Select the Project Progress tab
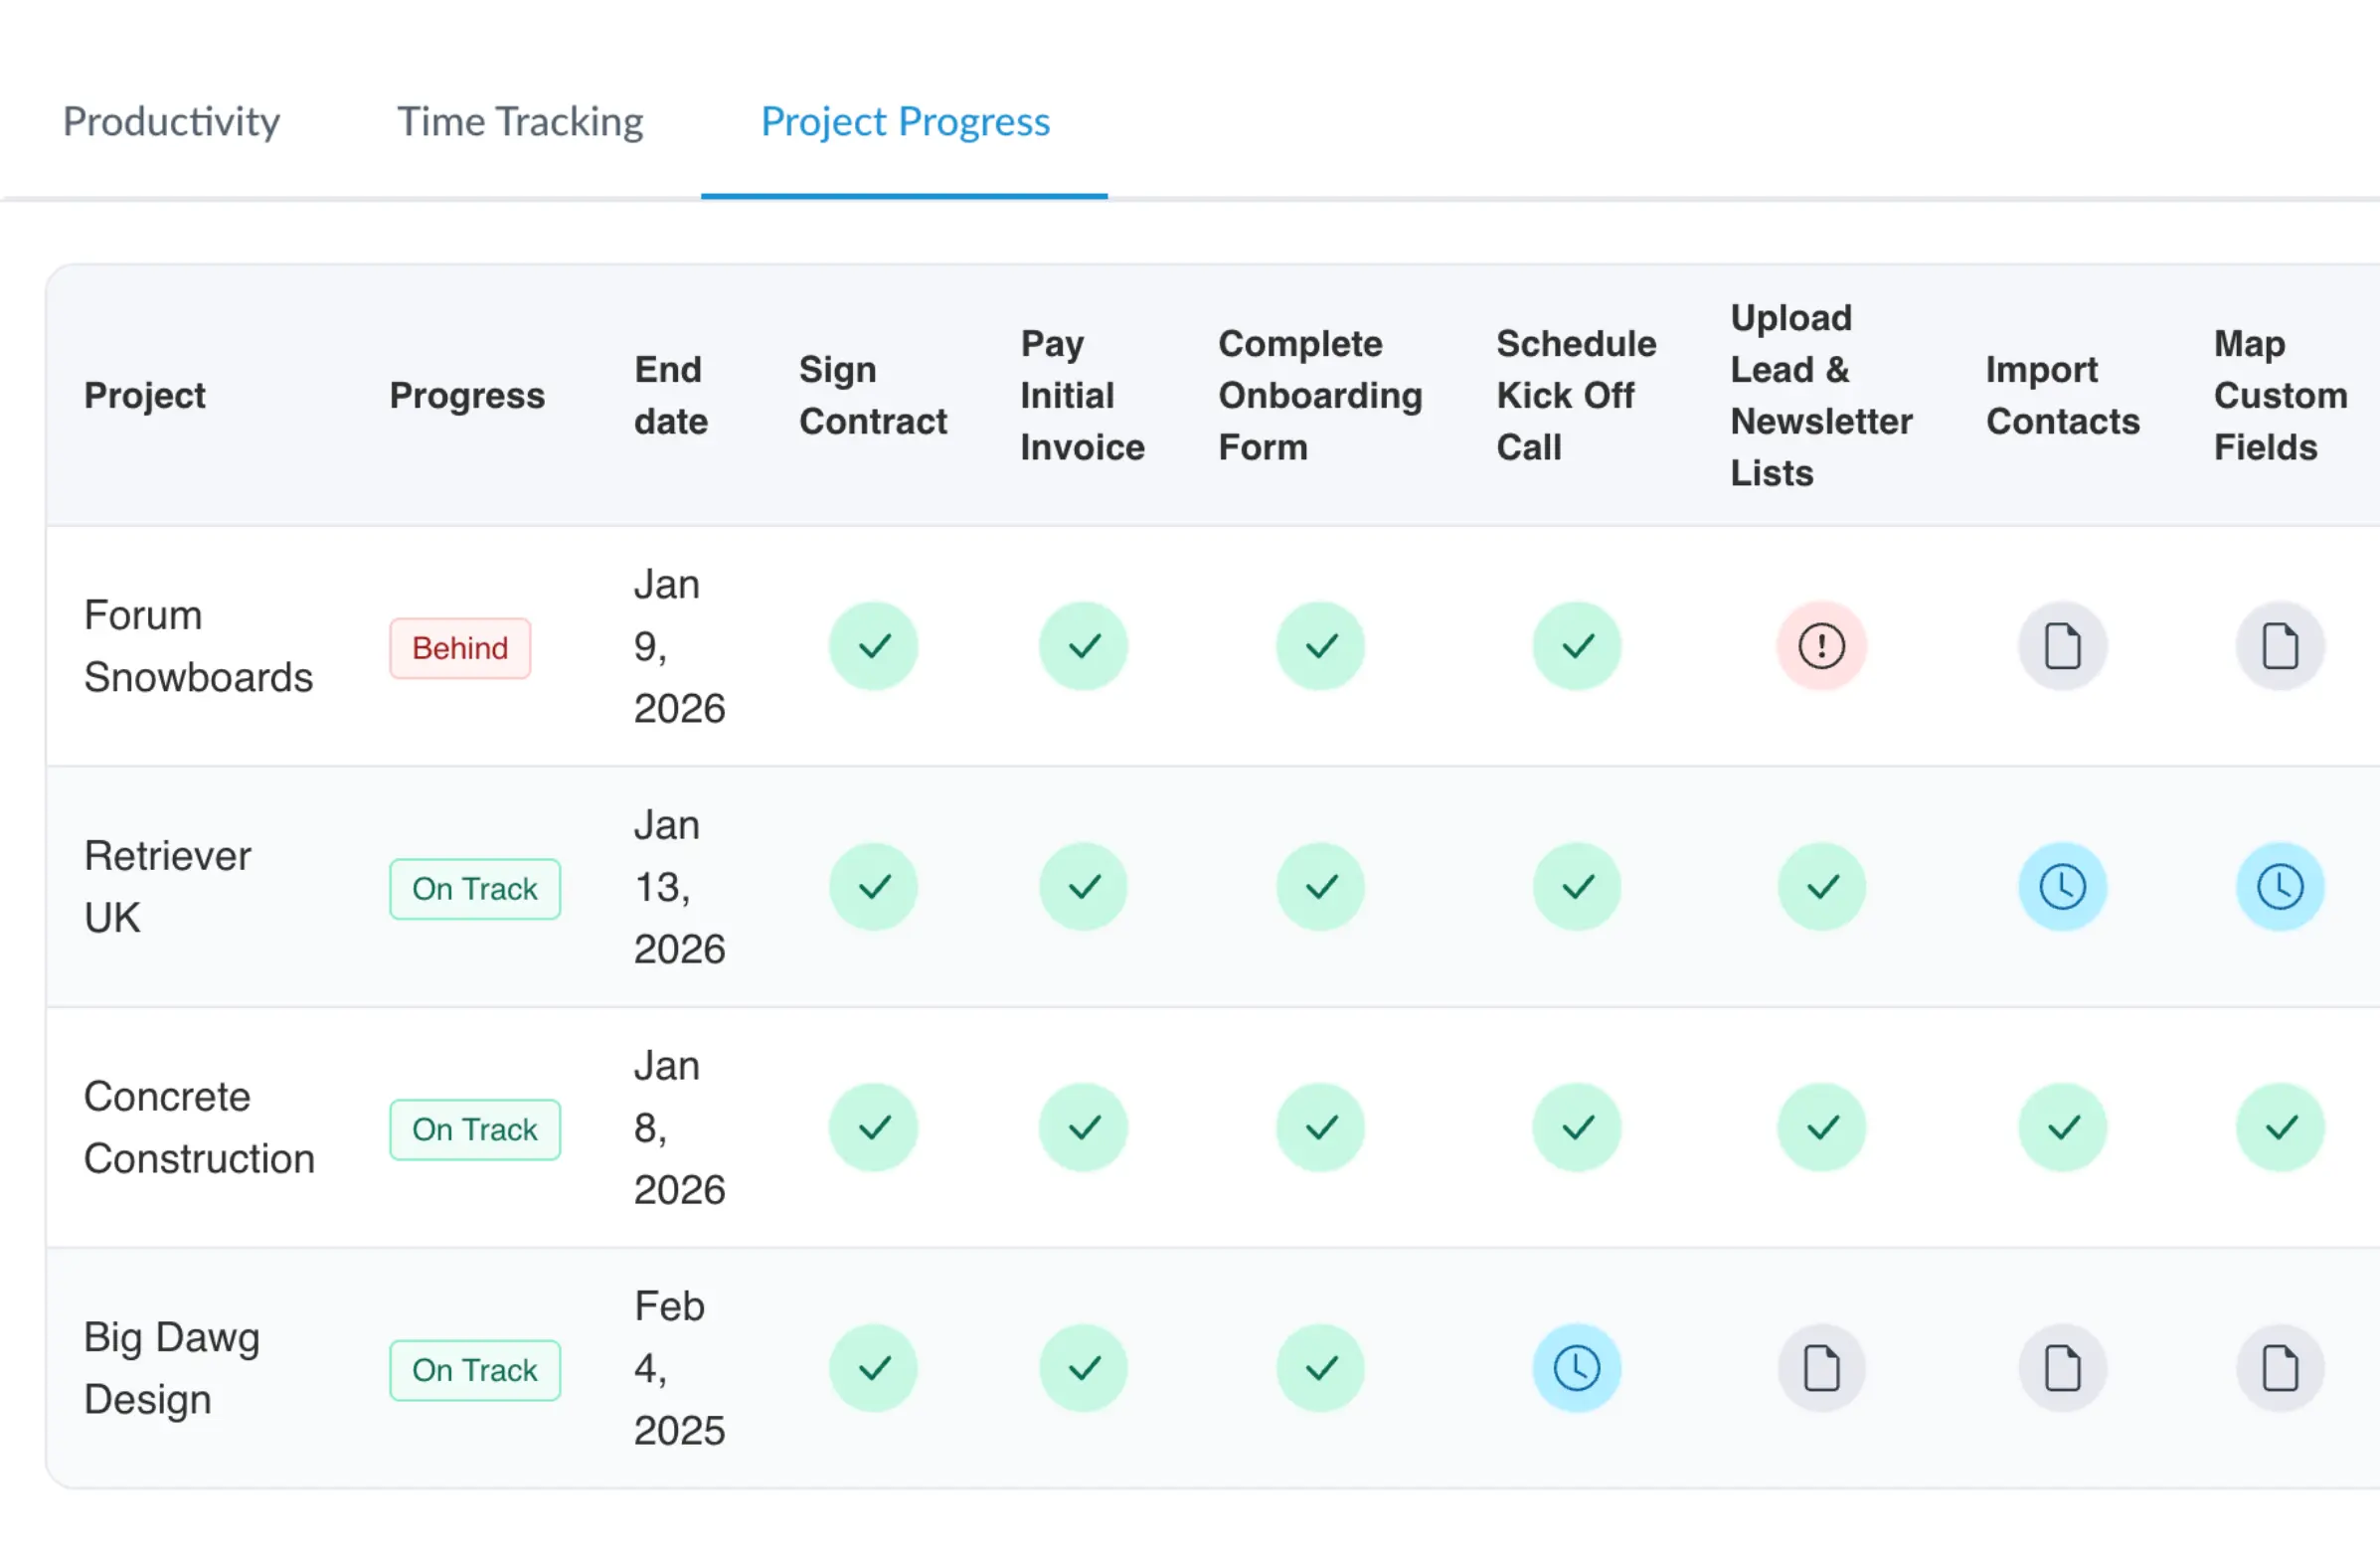 point(904,122)
